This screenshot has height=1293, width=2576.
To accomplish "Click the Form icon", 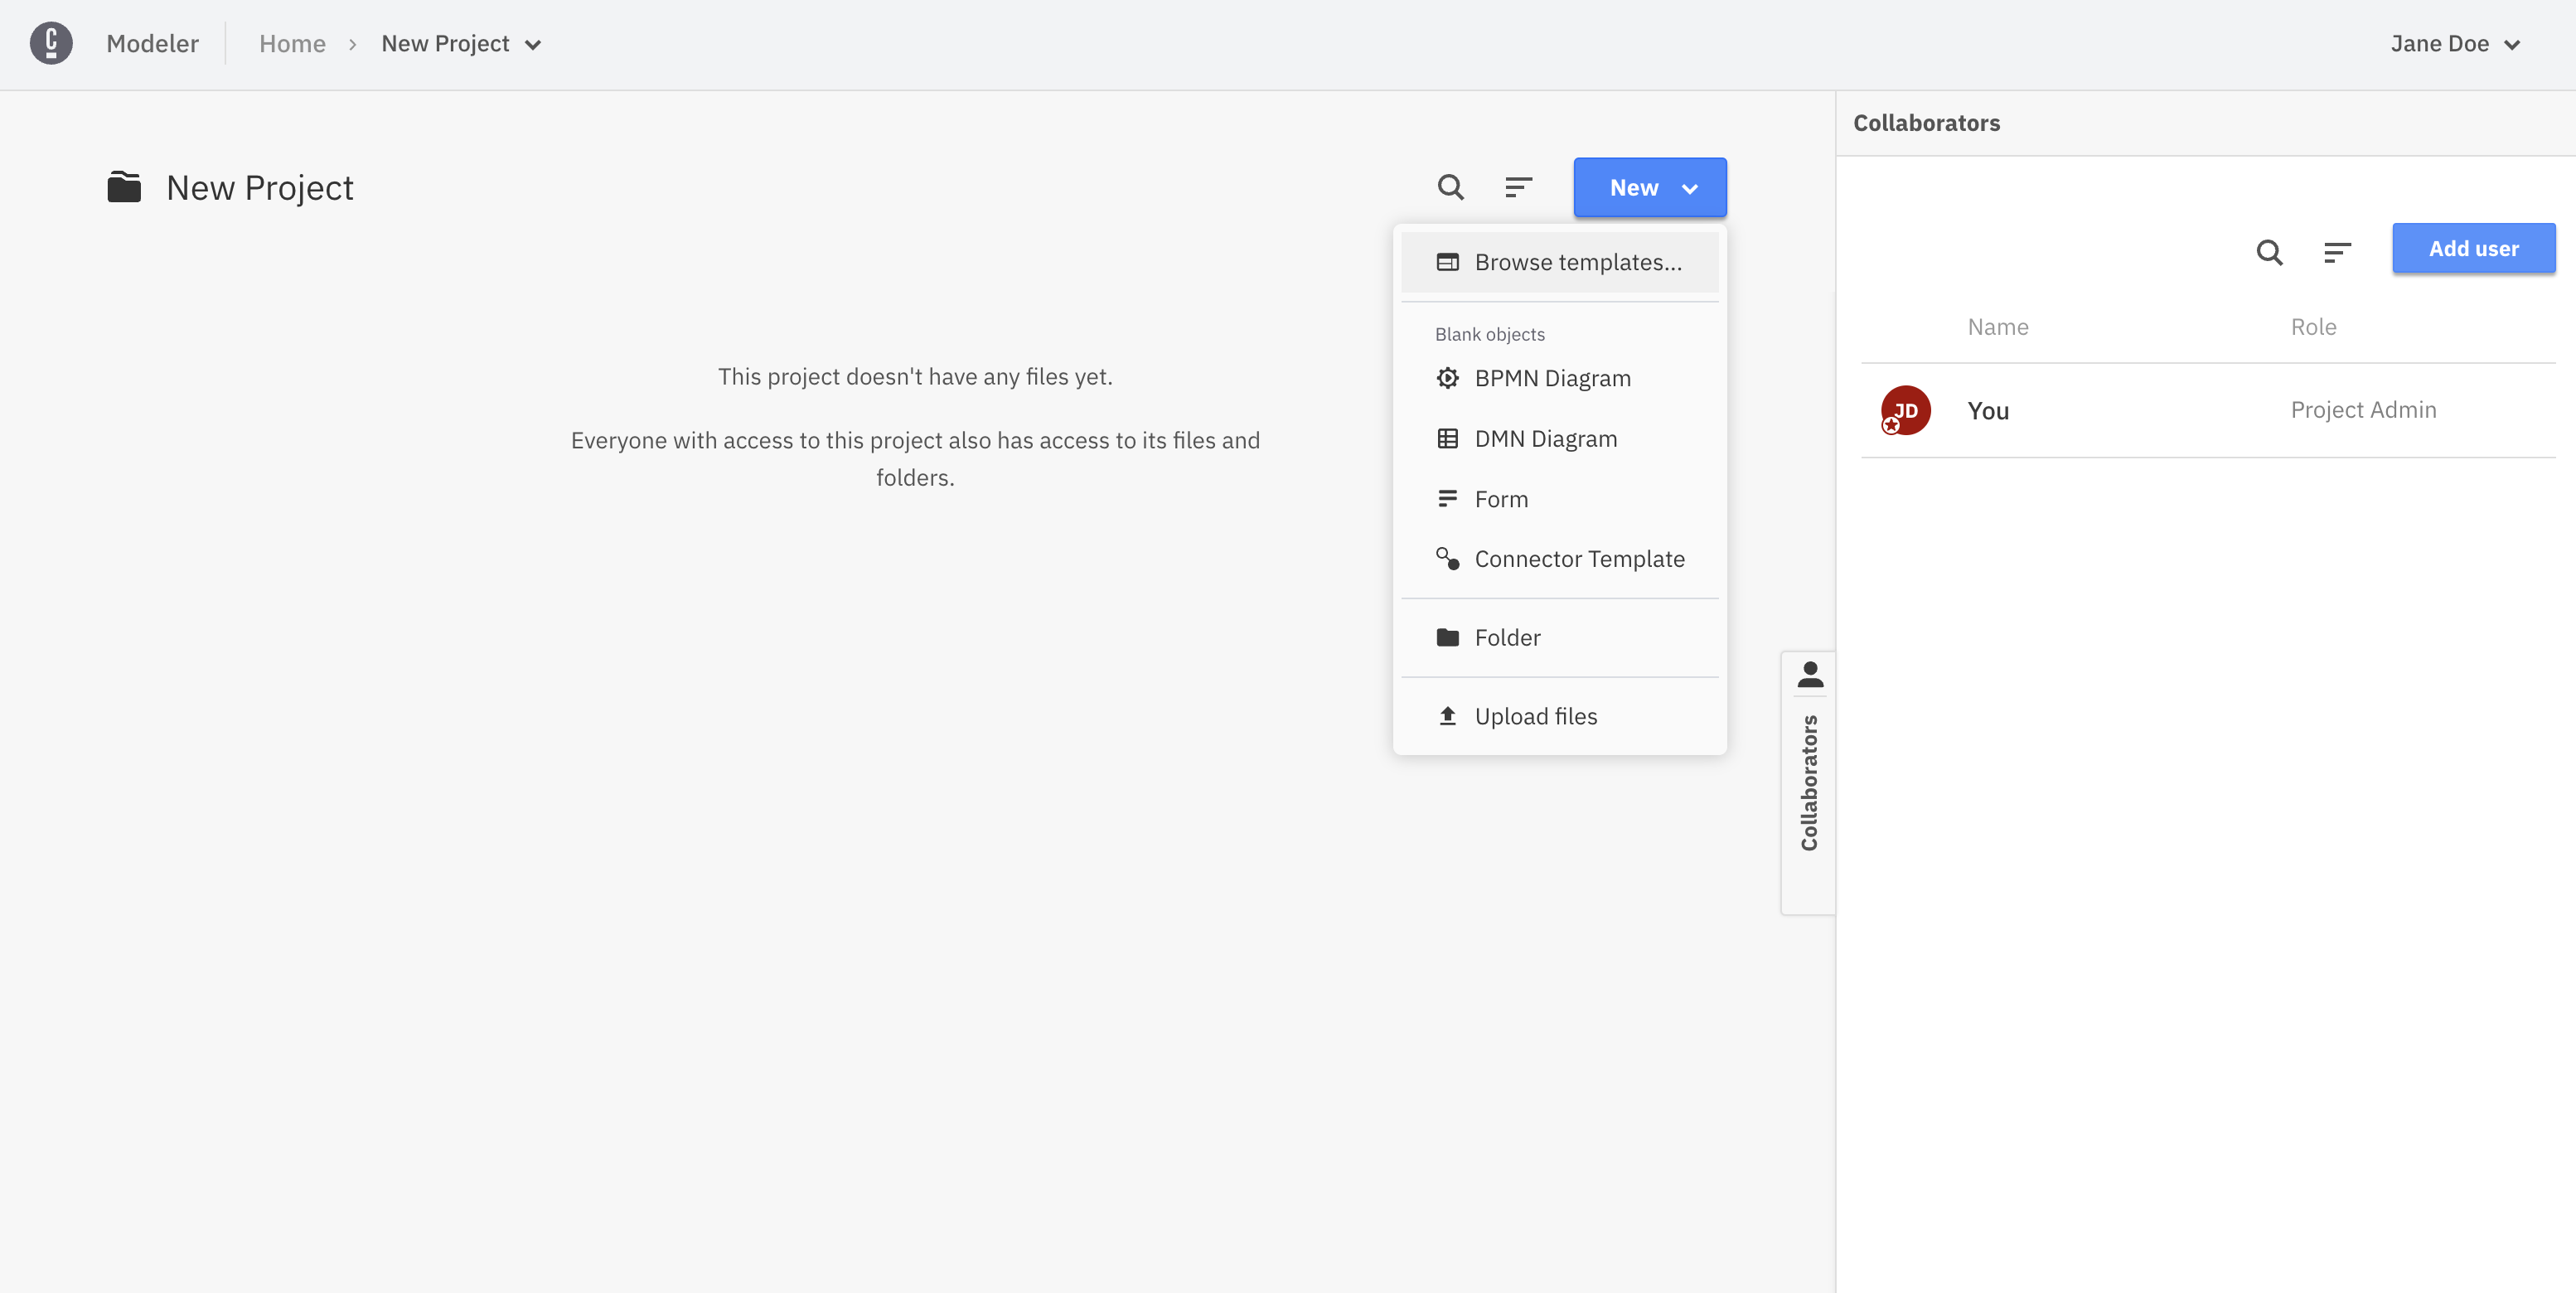I will (1448, 500).
